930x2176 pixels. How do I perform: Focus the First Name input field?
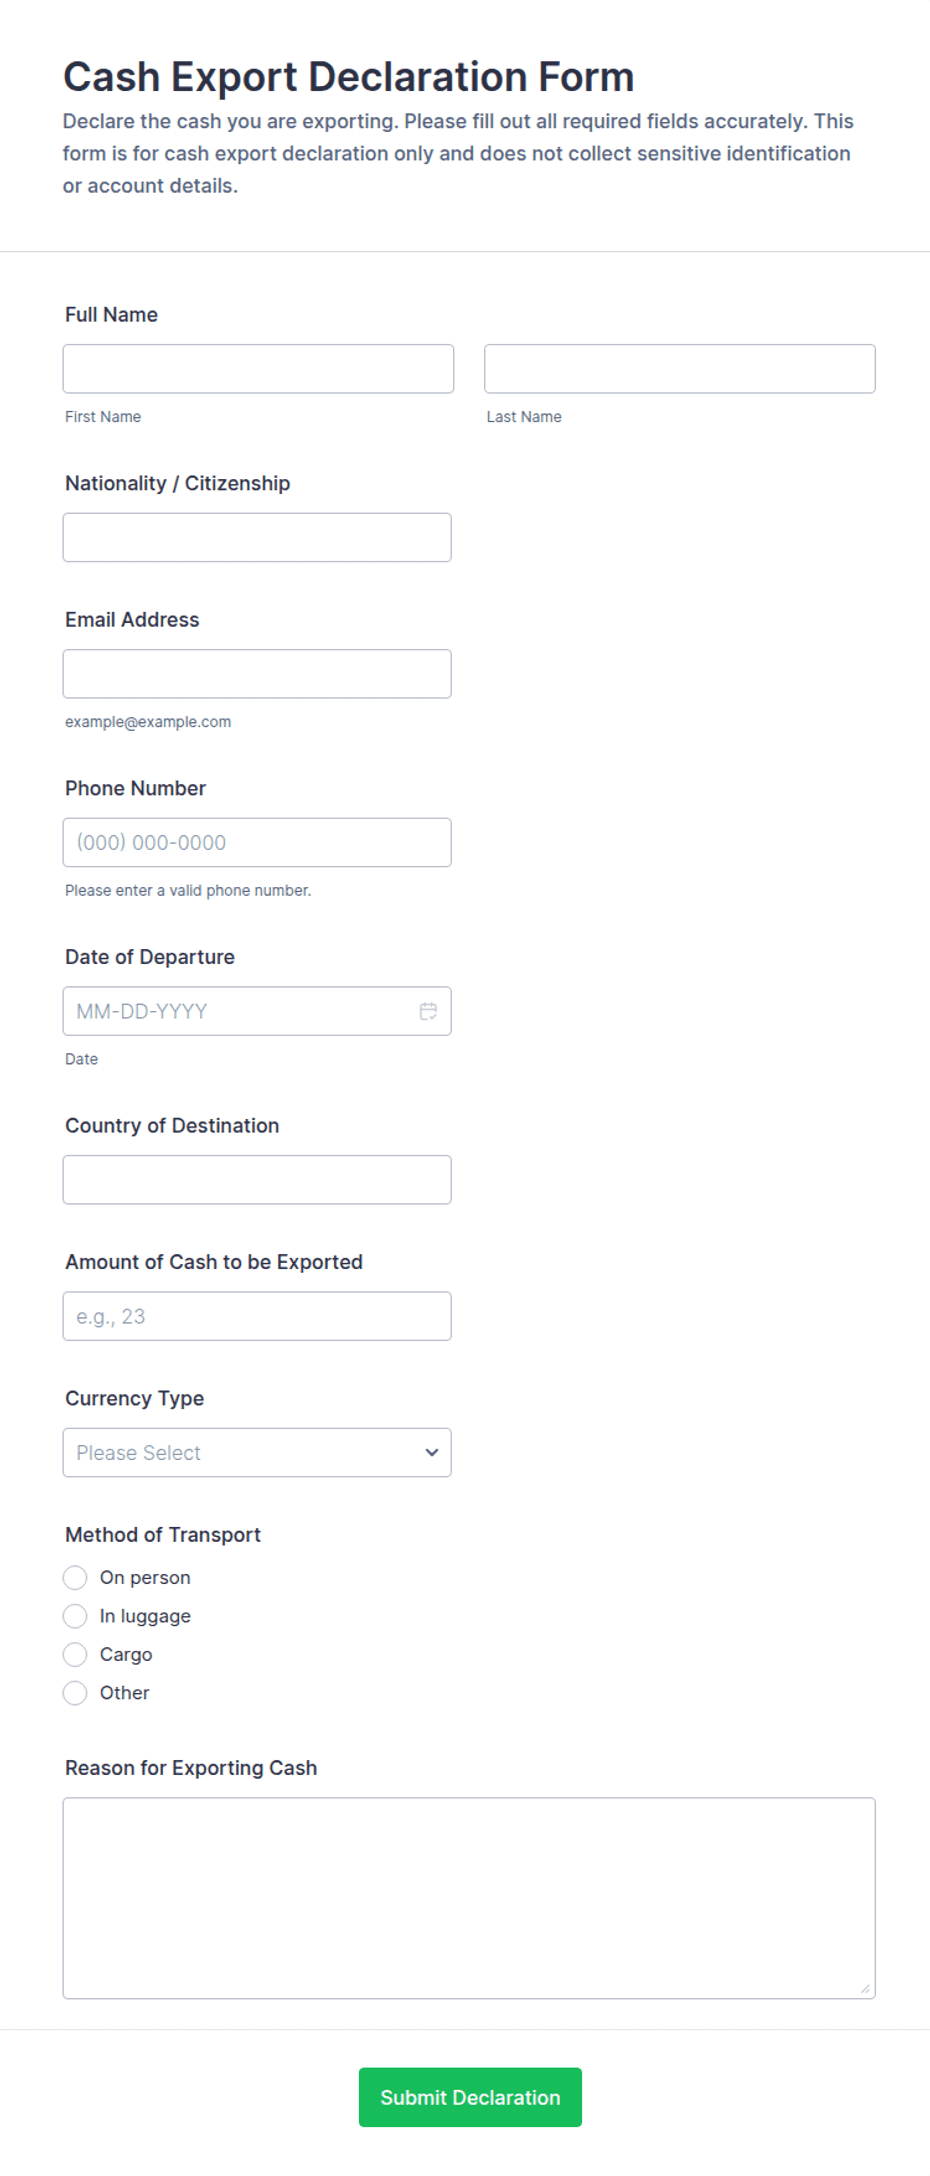(x=258, y=369)
